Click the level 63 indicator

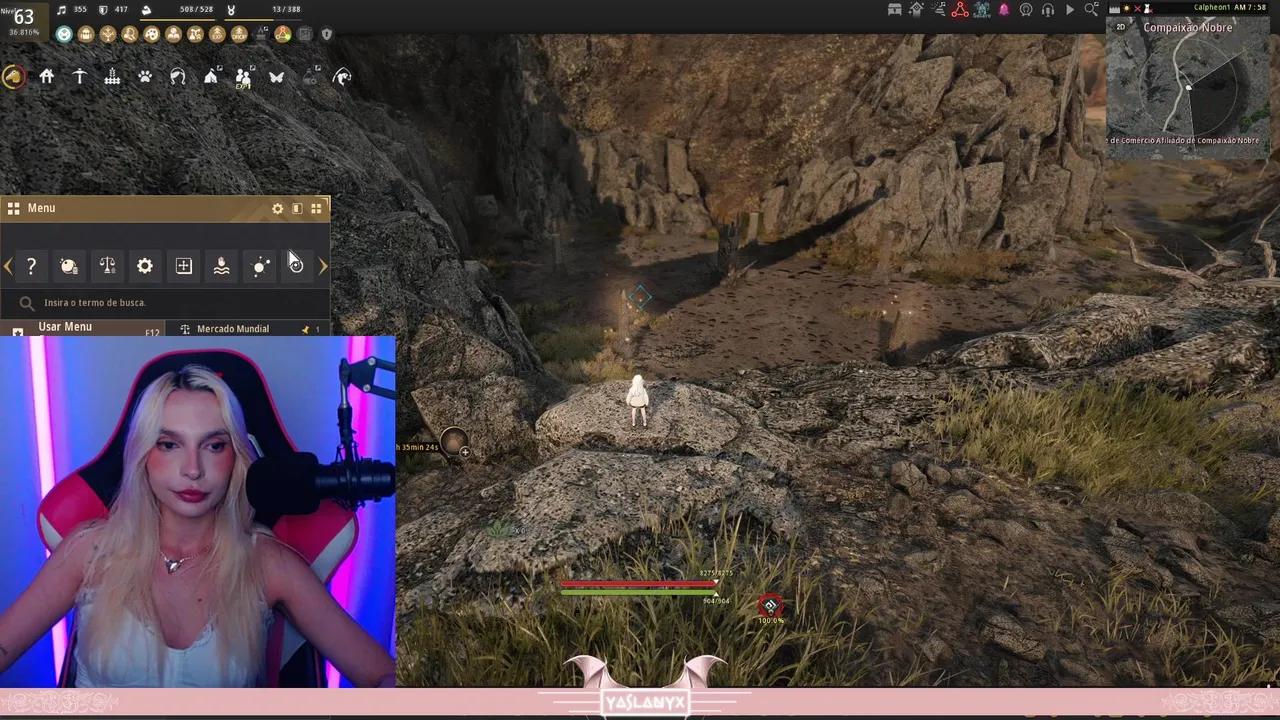coord(23,16)
